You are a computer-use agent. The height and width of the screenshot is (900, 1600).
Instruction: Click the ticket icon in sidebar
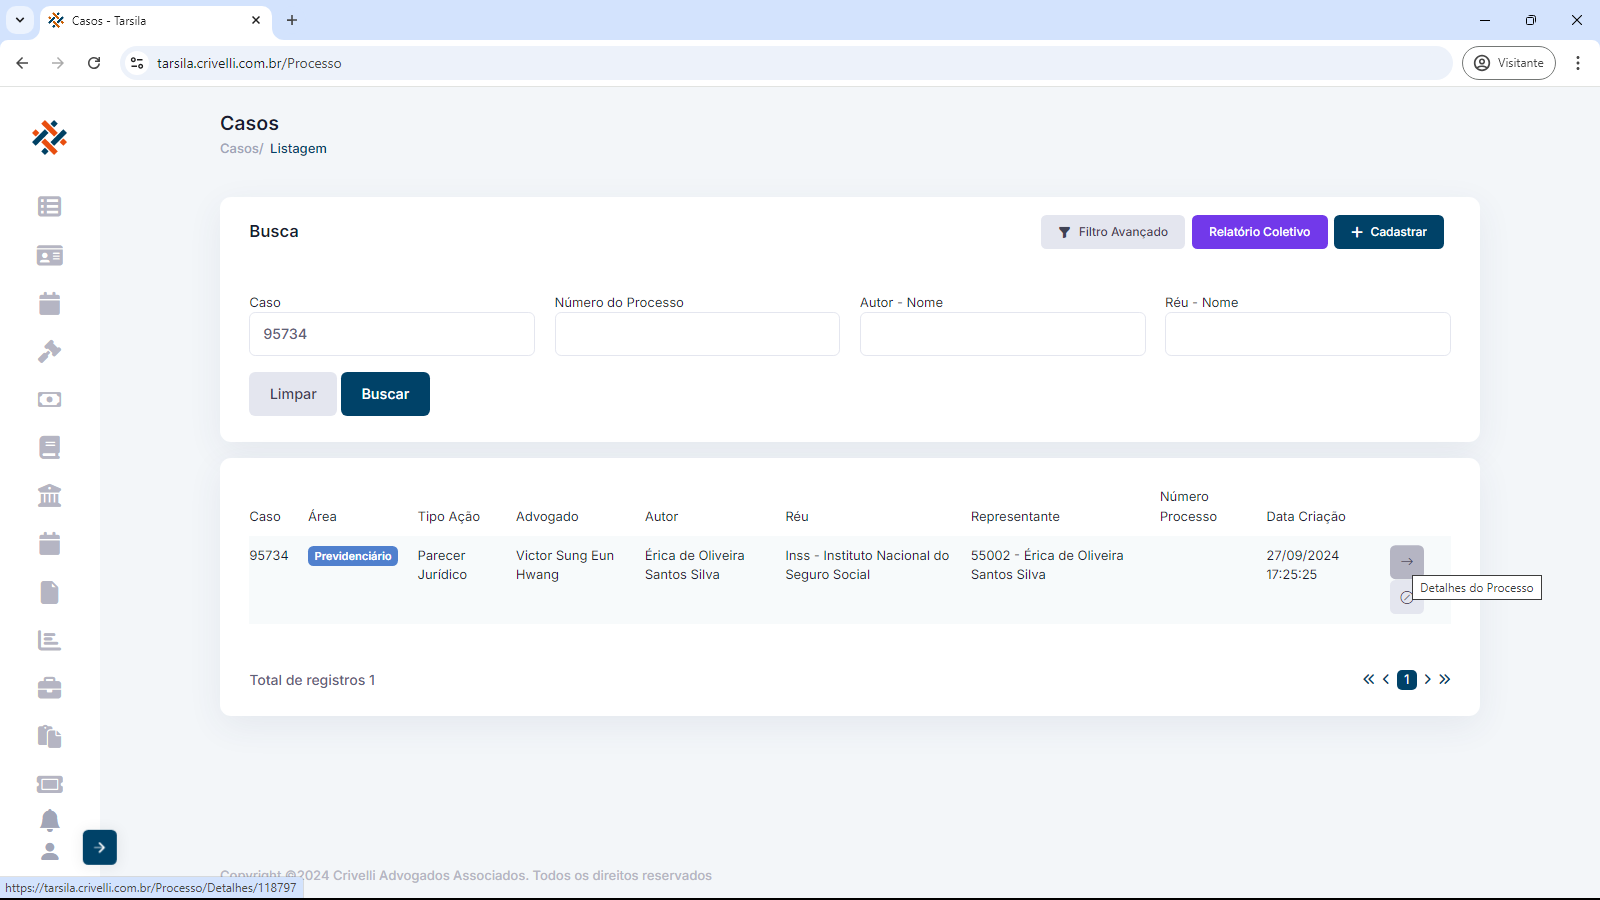[49, 784]
